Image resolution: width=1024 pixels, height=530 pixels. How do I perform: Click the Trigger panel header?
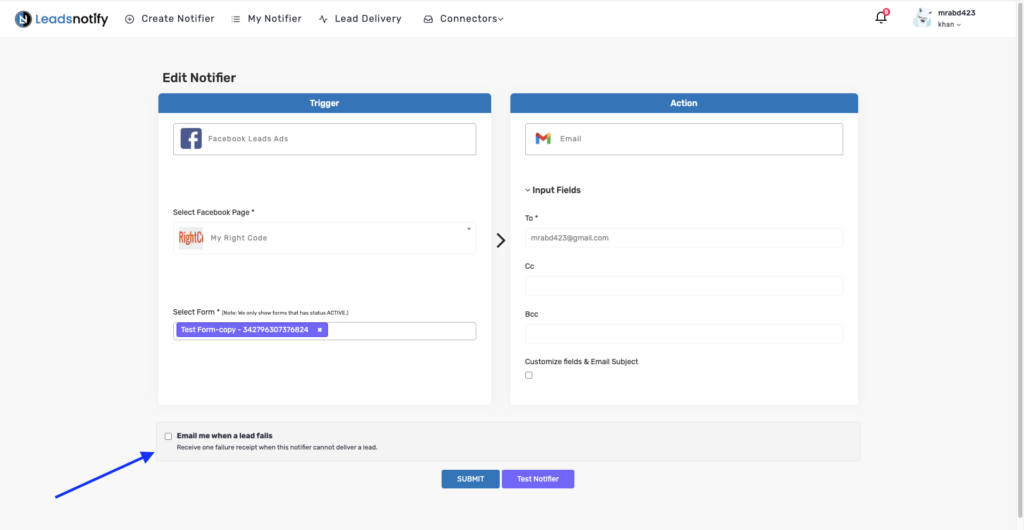325,103
